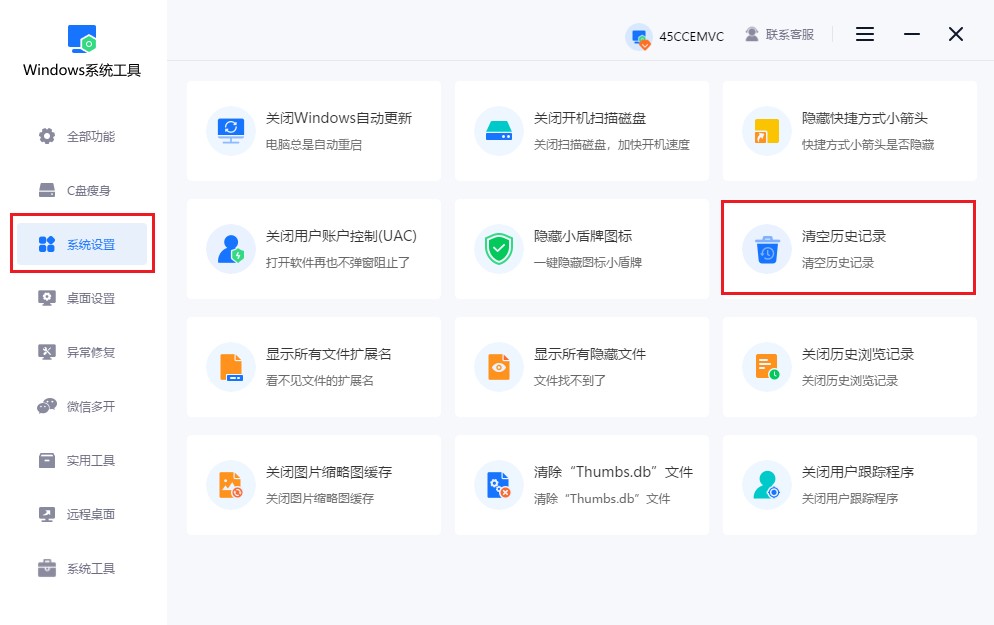Select 微信多开 in the sidebar
The image size is (994, 625).
pyautogui.click(x=83, y=406)
